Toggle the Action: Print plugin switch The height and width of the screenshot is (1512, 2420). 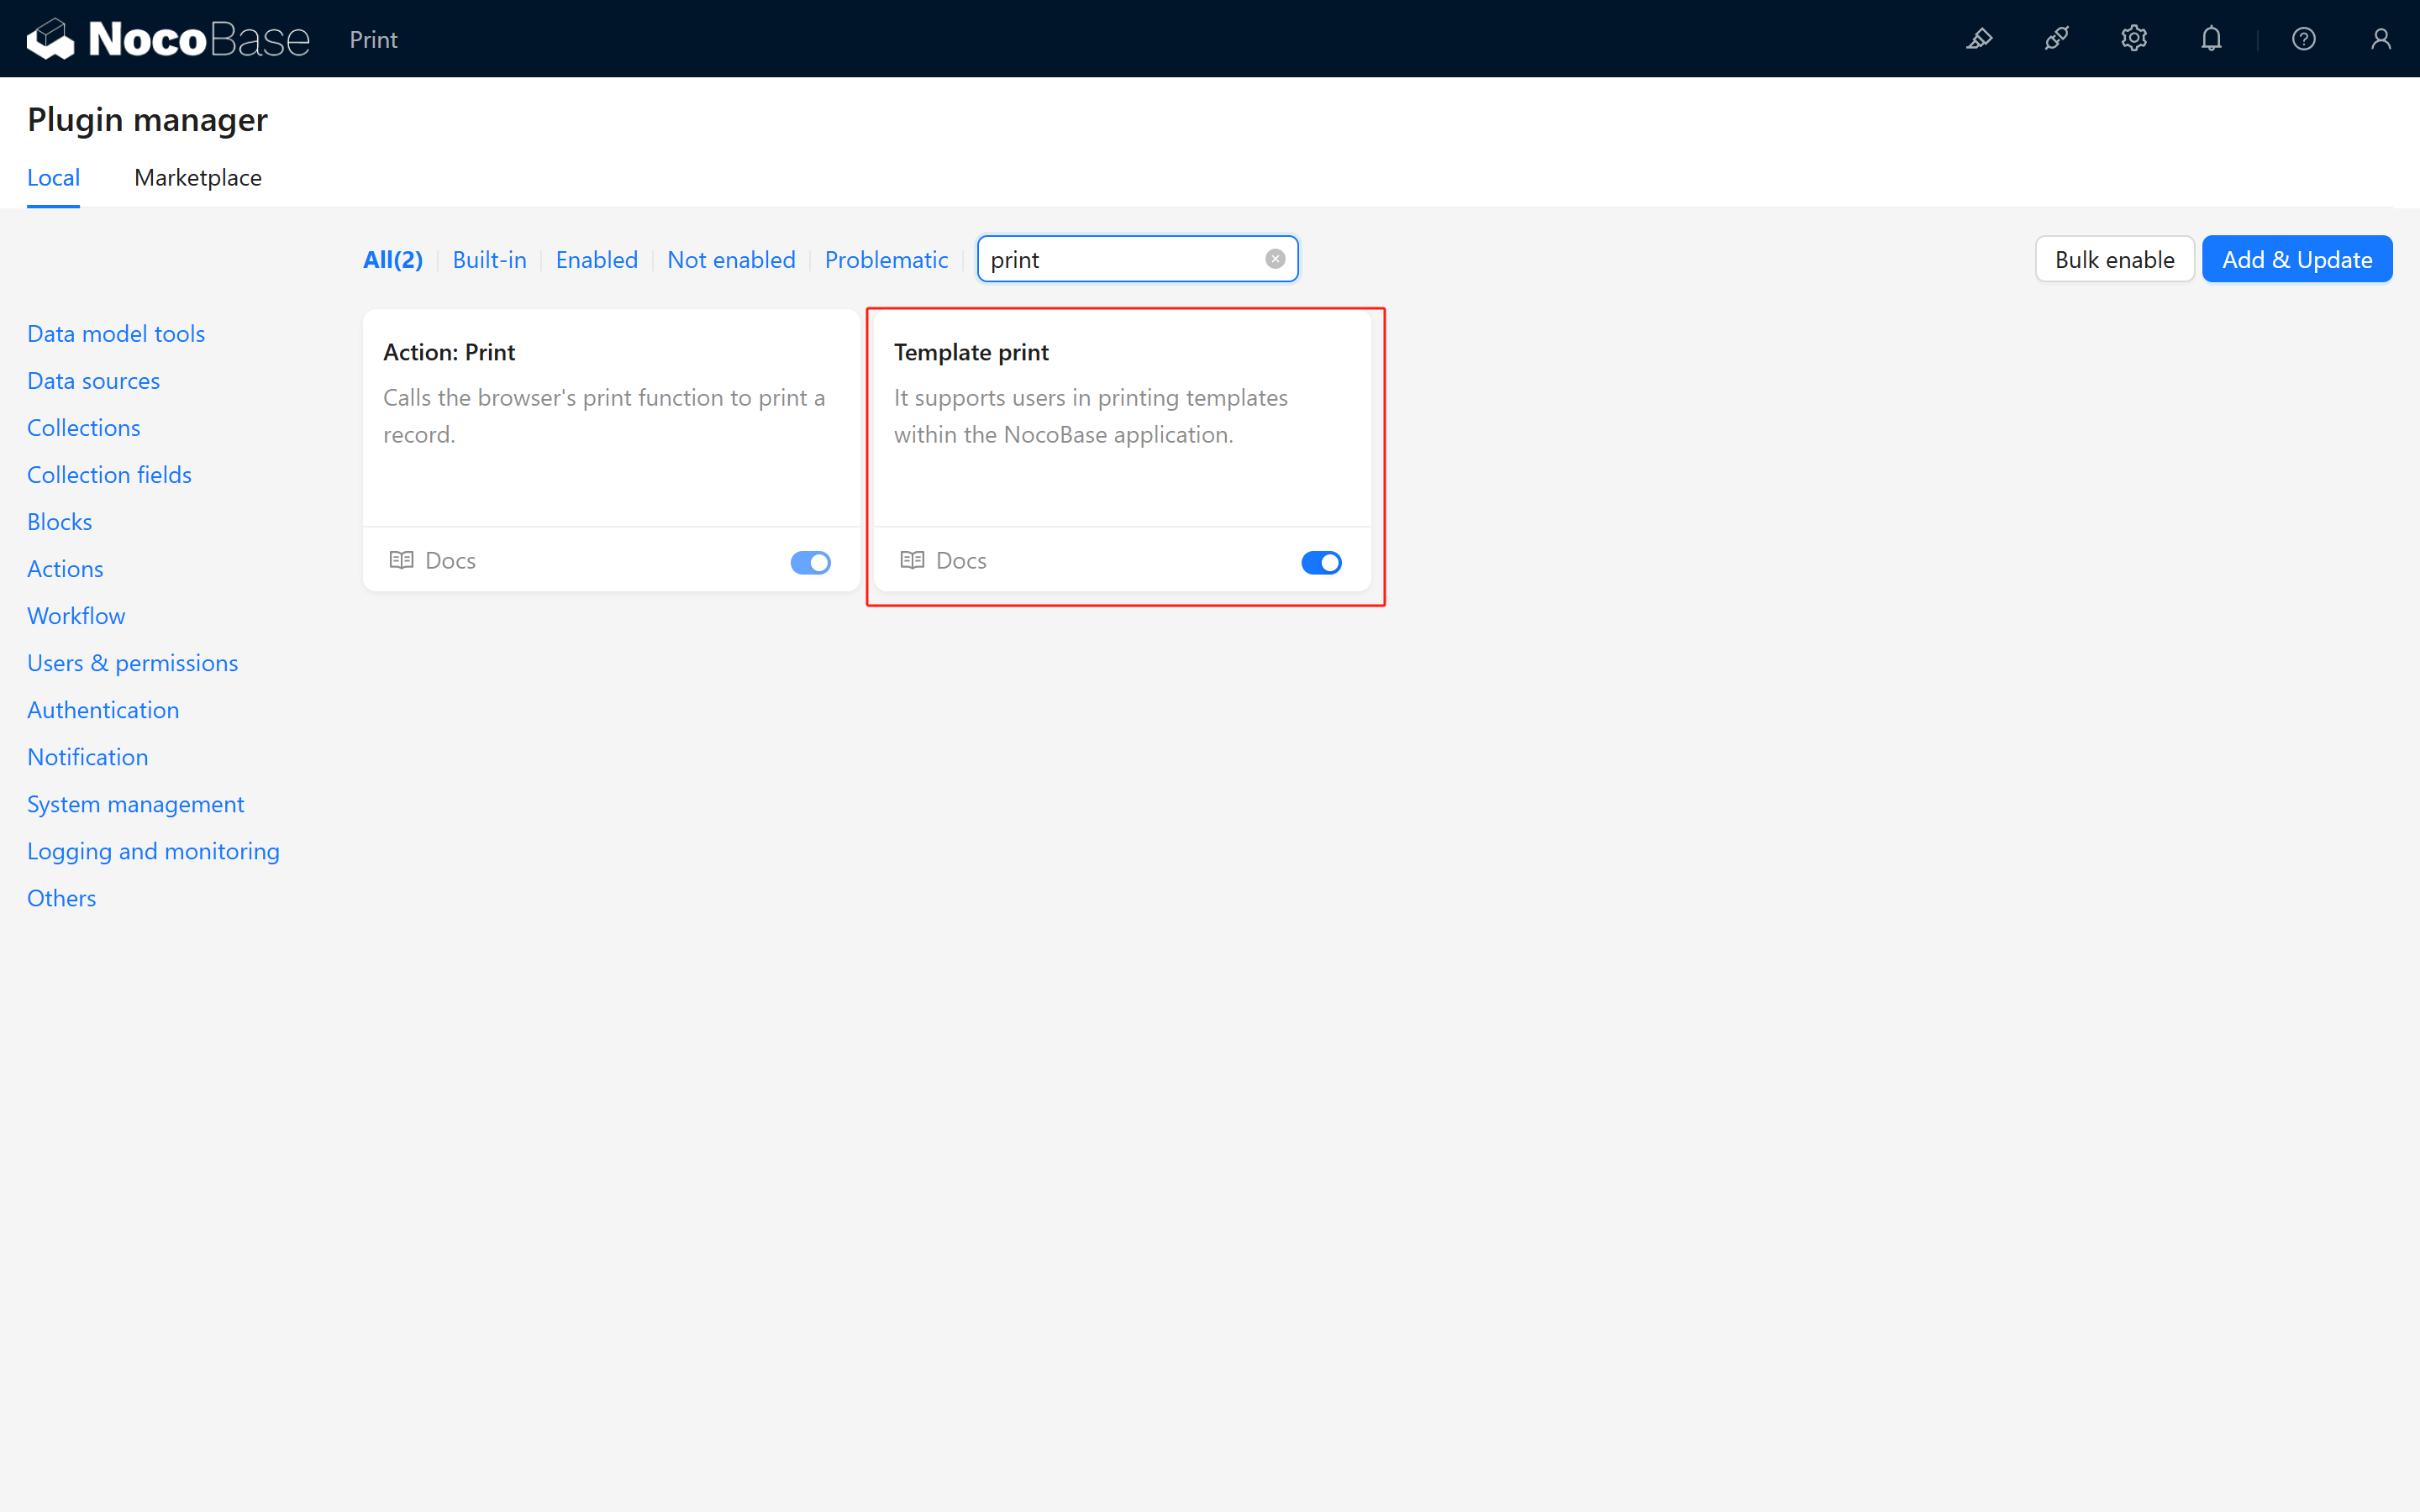coord(810,563)
